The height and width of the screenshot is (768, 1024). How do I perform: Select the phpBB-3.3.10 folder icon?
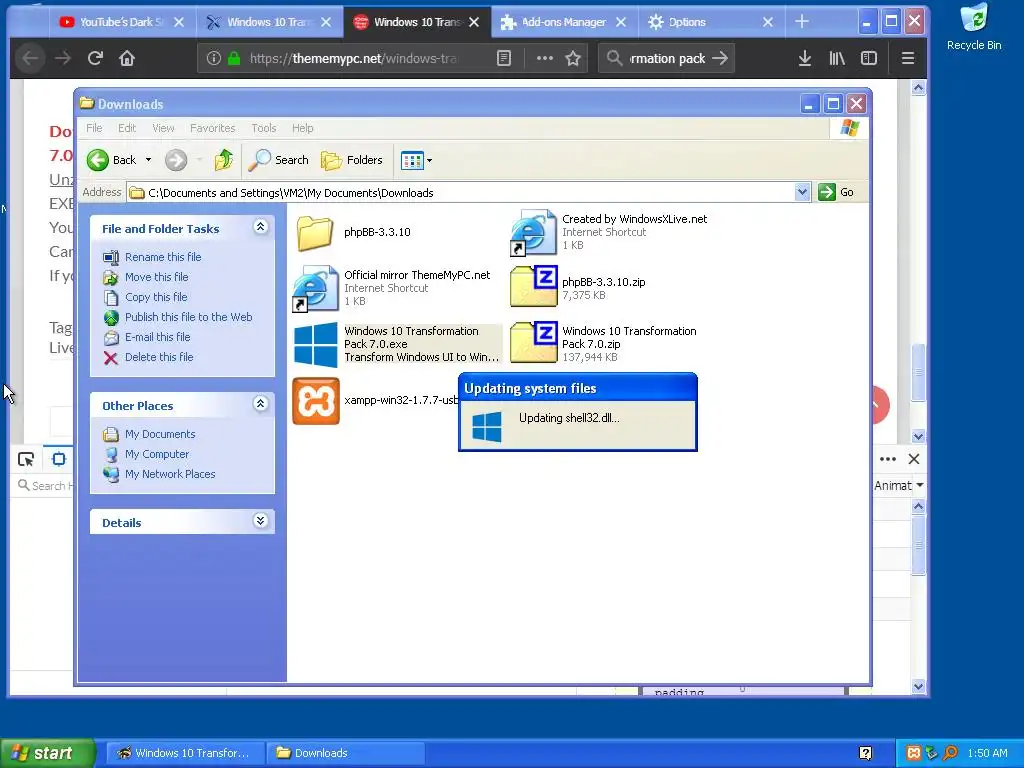(315, 232)
